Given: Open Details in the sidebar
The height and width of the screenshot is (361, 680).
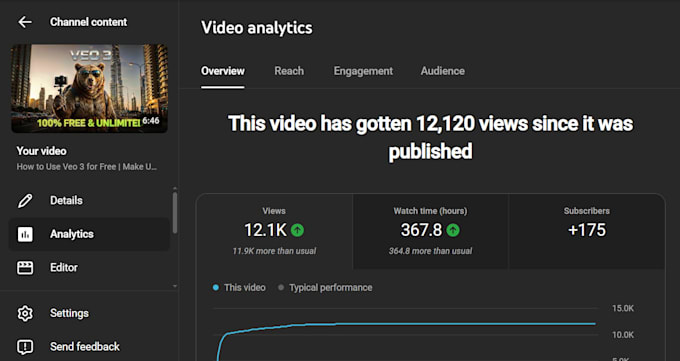Looking at the screenshot, I should tap(89, 200).
